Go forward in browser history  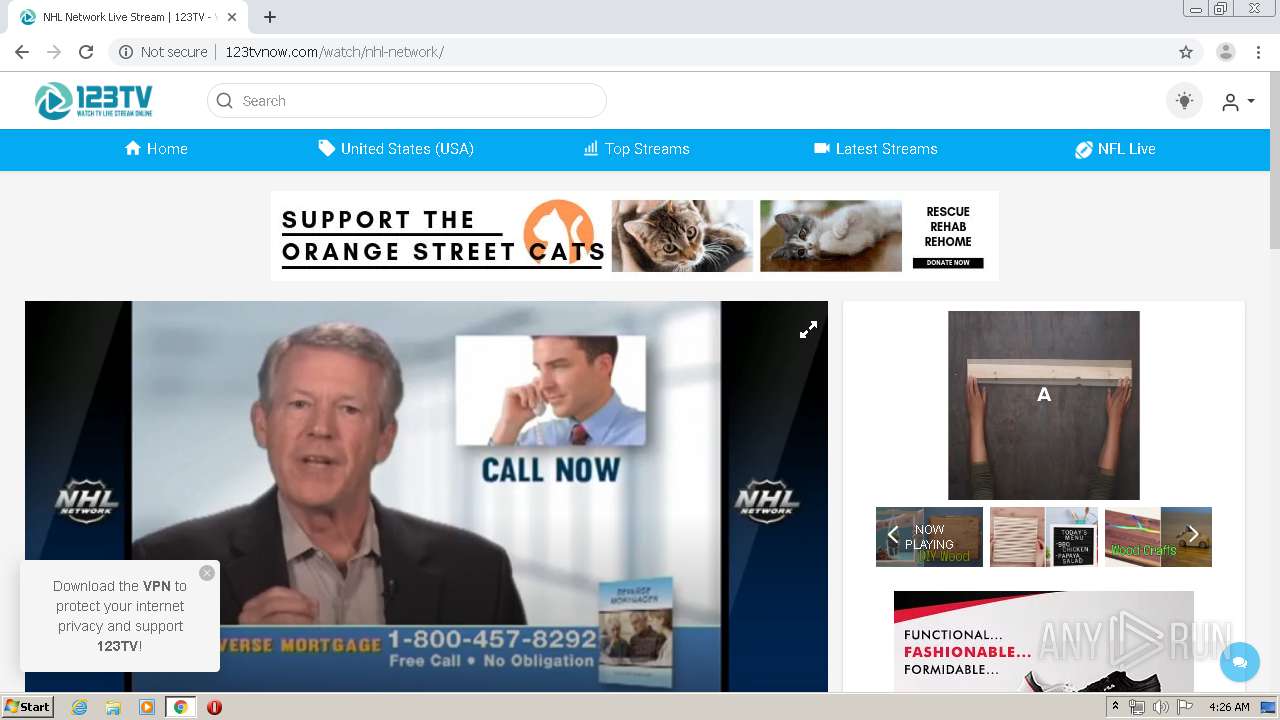pos(54,52)
